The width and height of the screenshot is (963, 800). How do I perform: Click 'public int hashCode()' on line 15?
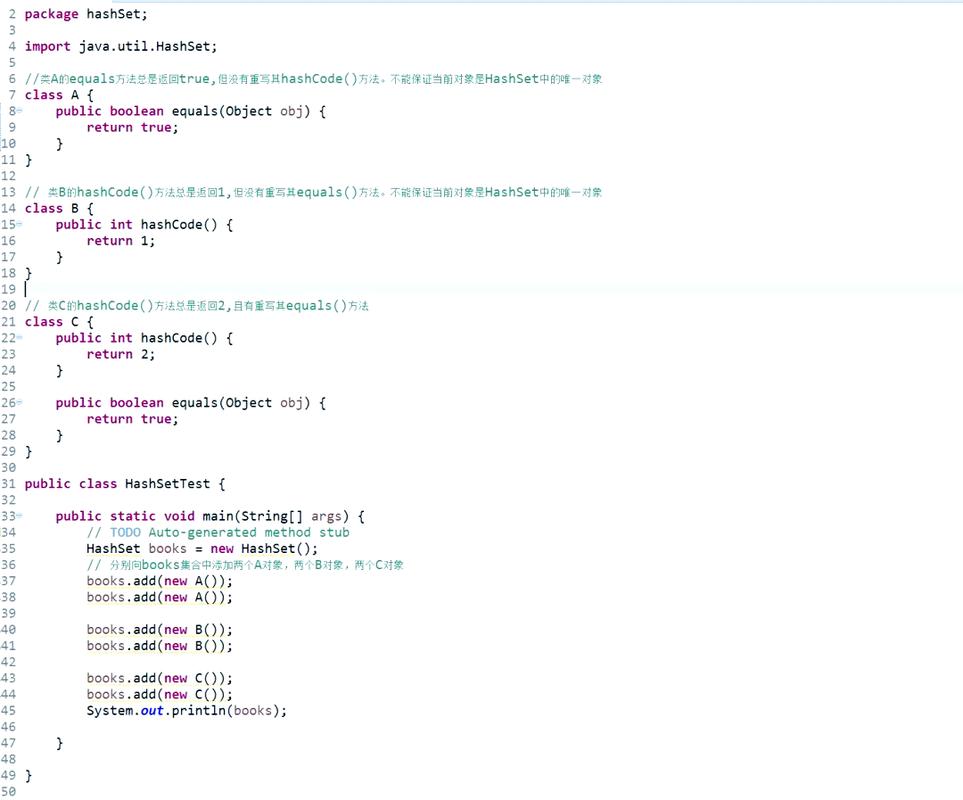pyautogui.click(x=136, y=225)
